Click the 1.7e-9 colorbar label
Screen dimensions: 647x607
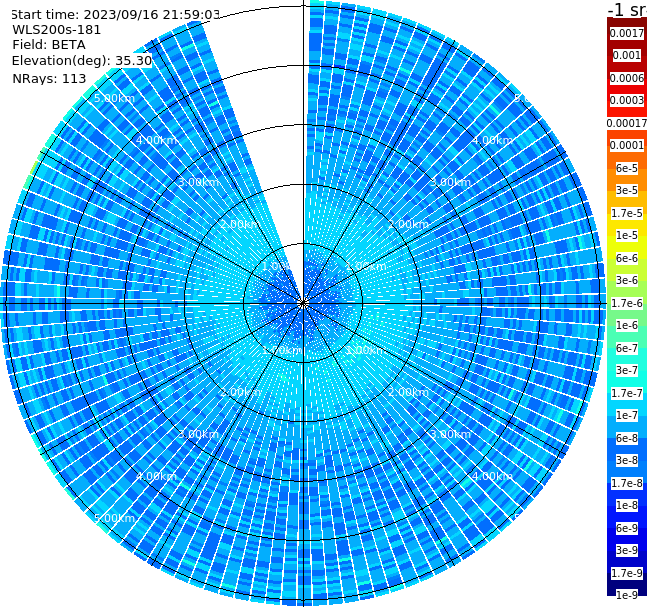pos(627,573)
